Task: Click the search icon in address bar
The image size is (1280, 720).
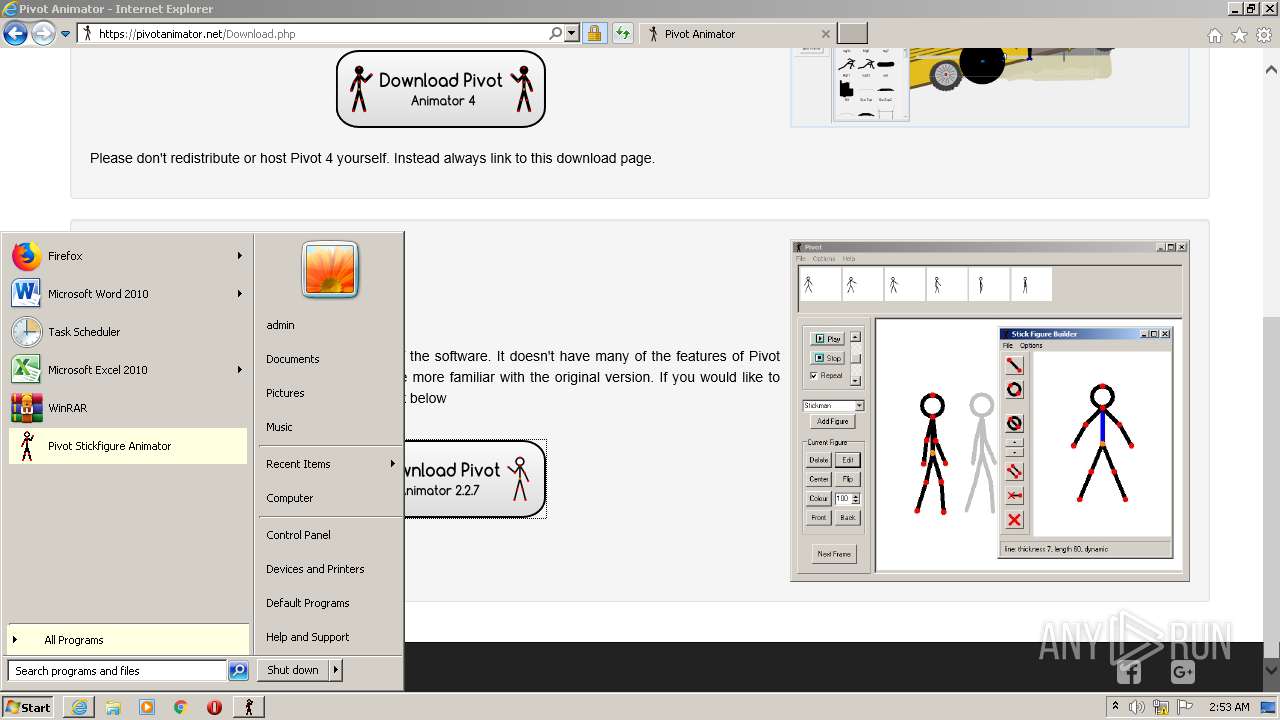Action: [x=555, y=34]
